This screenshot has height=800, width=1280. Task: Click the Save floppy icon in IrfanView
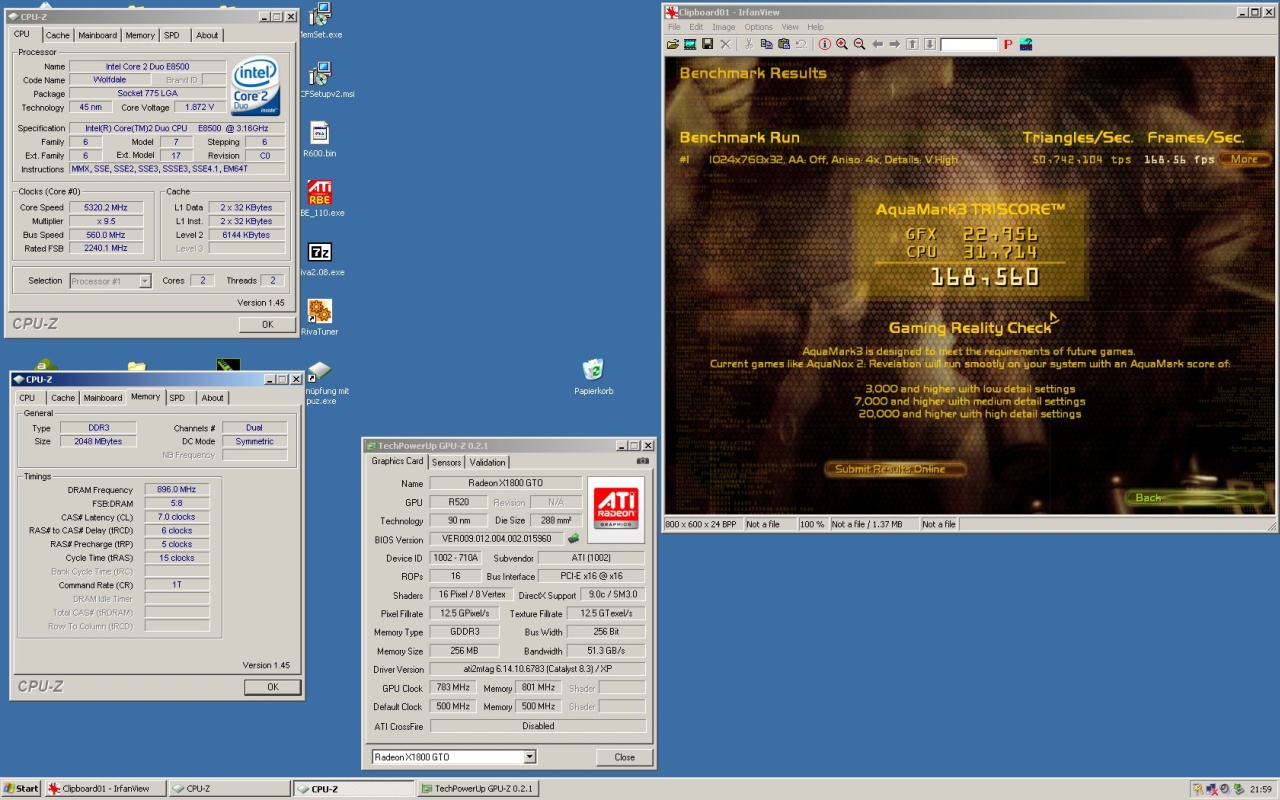click(x=707, y=44)
